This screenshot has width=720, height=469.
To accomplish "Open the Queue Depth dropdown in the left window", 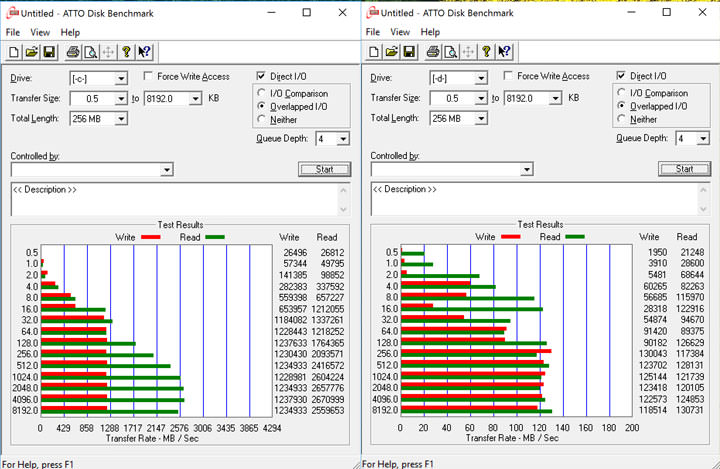I will (x=343, y=139).
